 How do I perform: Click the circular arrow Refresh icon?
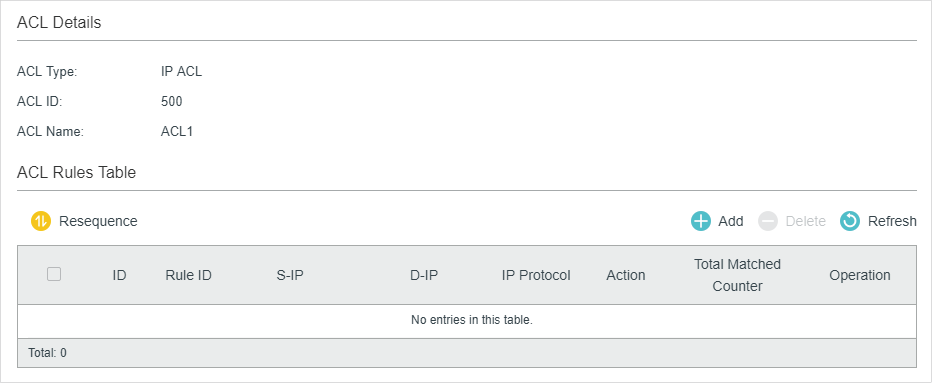(x=850, y=221)
